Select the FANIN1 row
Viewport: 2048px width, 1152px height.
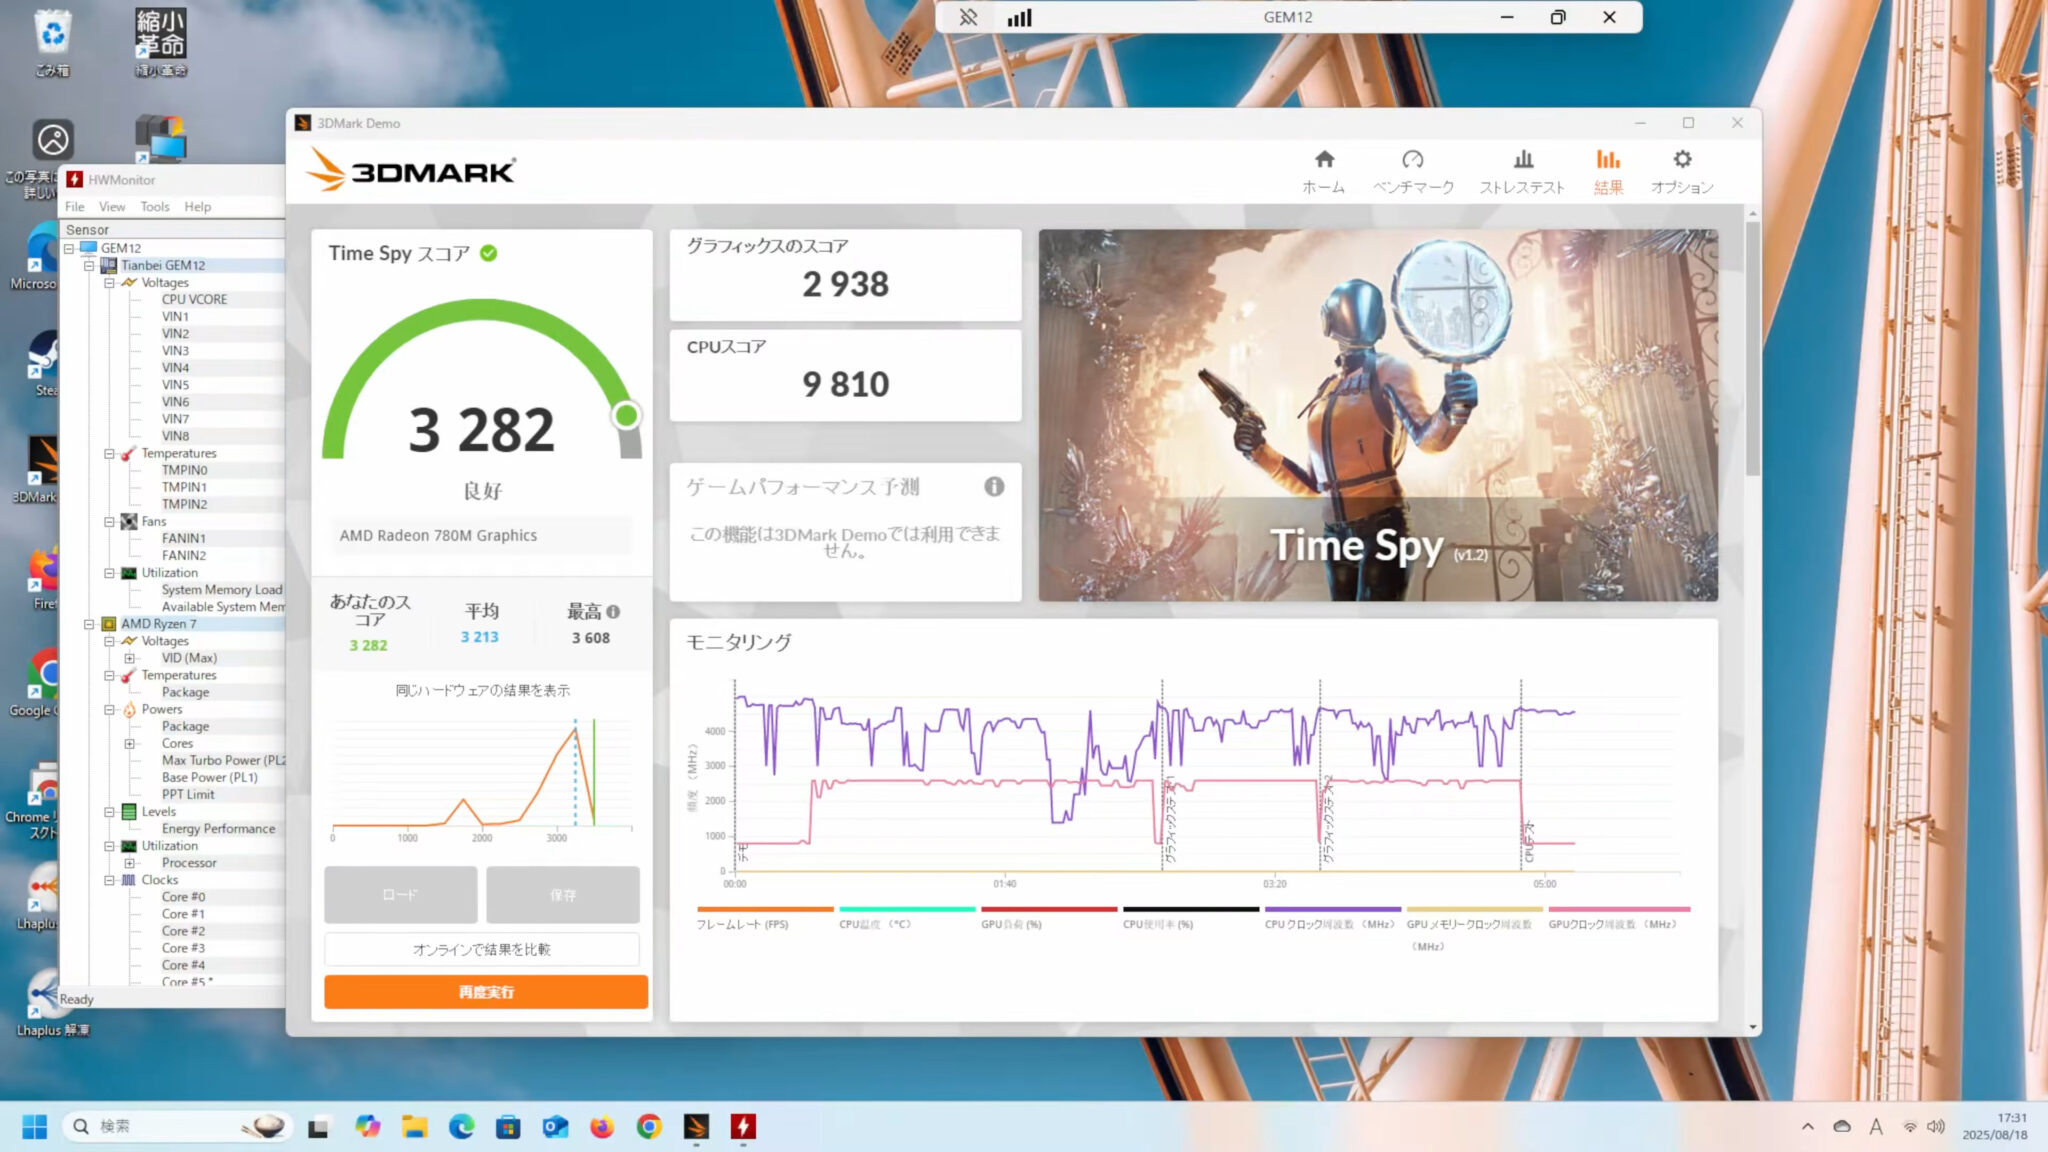(184, 538)
